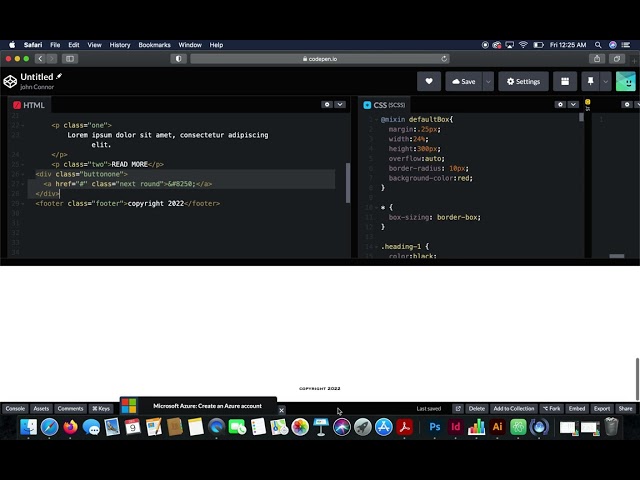The image size is (640, 480).
Task: Click the Embed button
Action: [x=577, y=408]
